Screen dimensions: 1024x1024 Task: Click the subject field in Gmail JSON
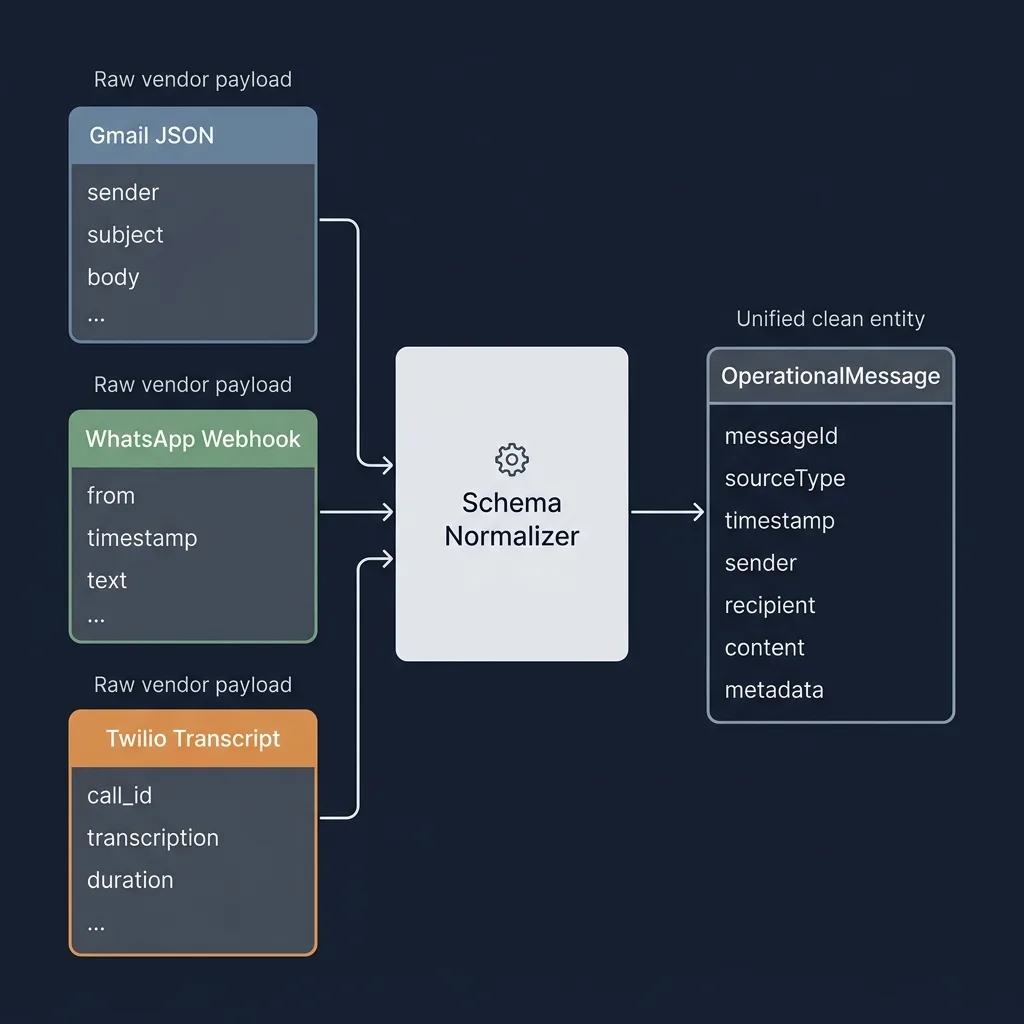point(125,235)
